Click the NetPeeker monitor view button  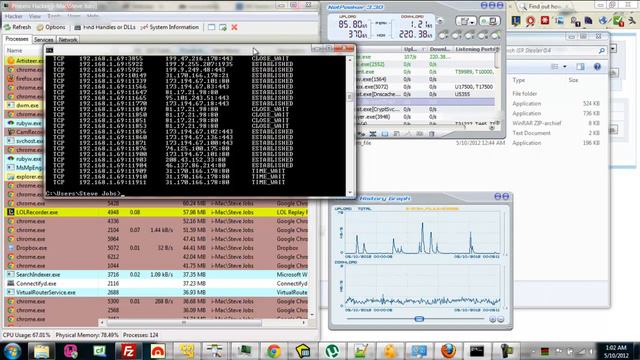pyautogui.click(x=489, y=21)
